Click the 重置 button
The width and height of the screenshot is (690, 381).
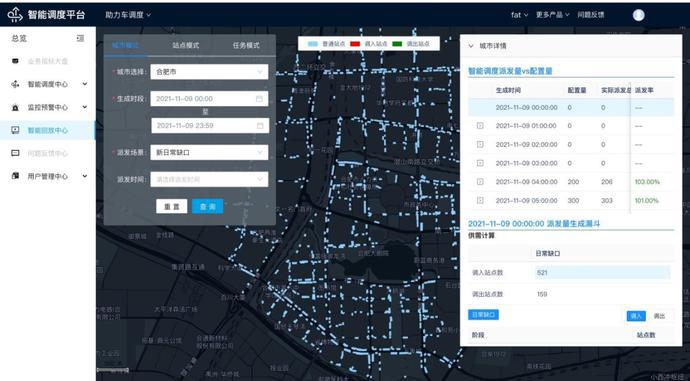[x=172, y=206]
